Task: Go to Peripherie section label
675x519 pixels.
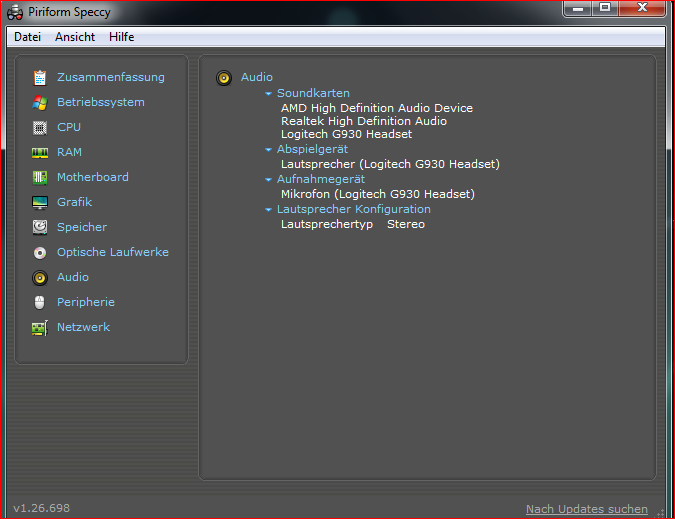Action: click(86, 302)
